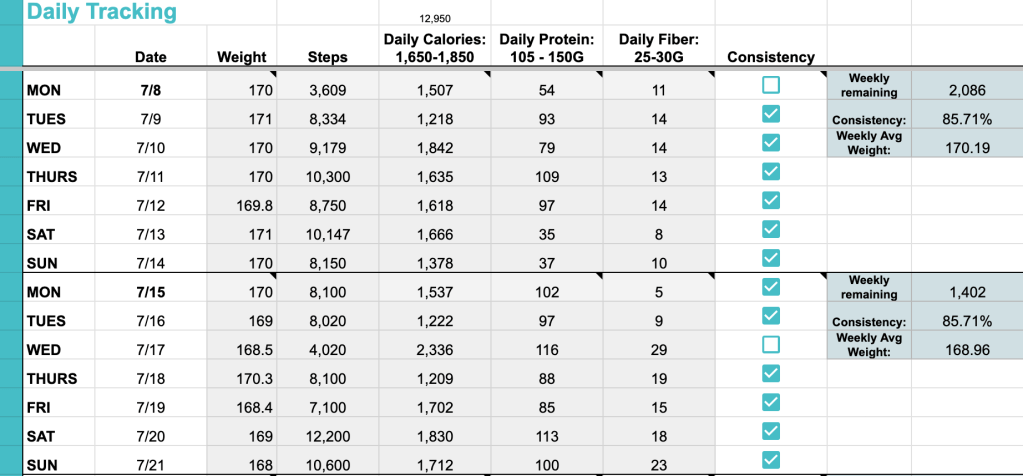
Task: Uncheck the Consistency box for THURS 7/11
Action: (x=771, y=171)
